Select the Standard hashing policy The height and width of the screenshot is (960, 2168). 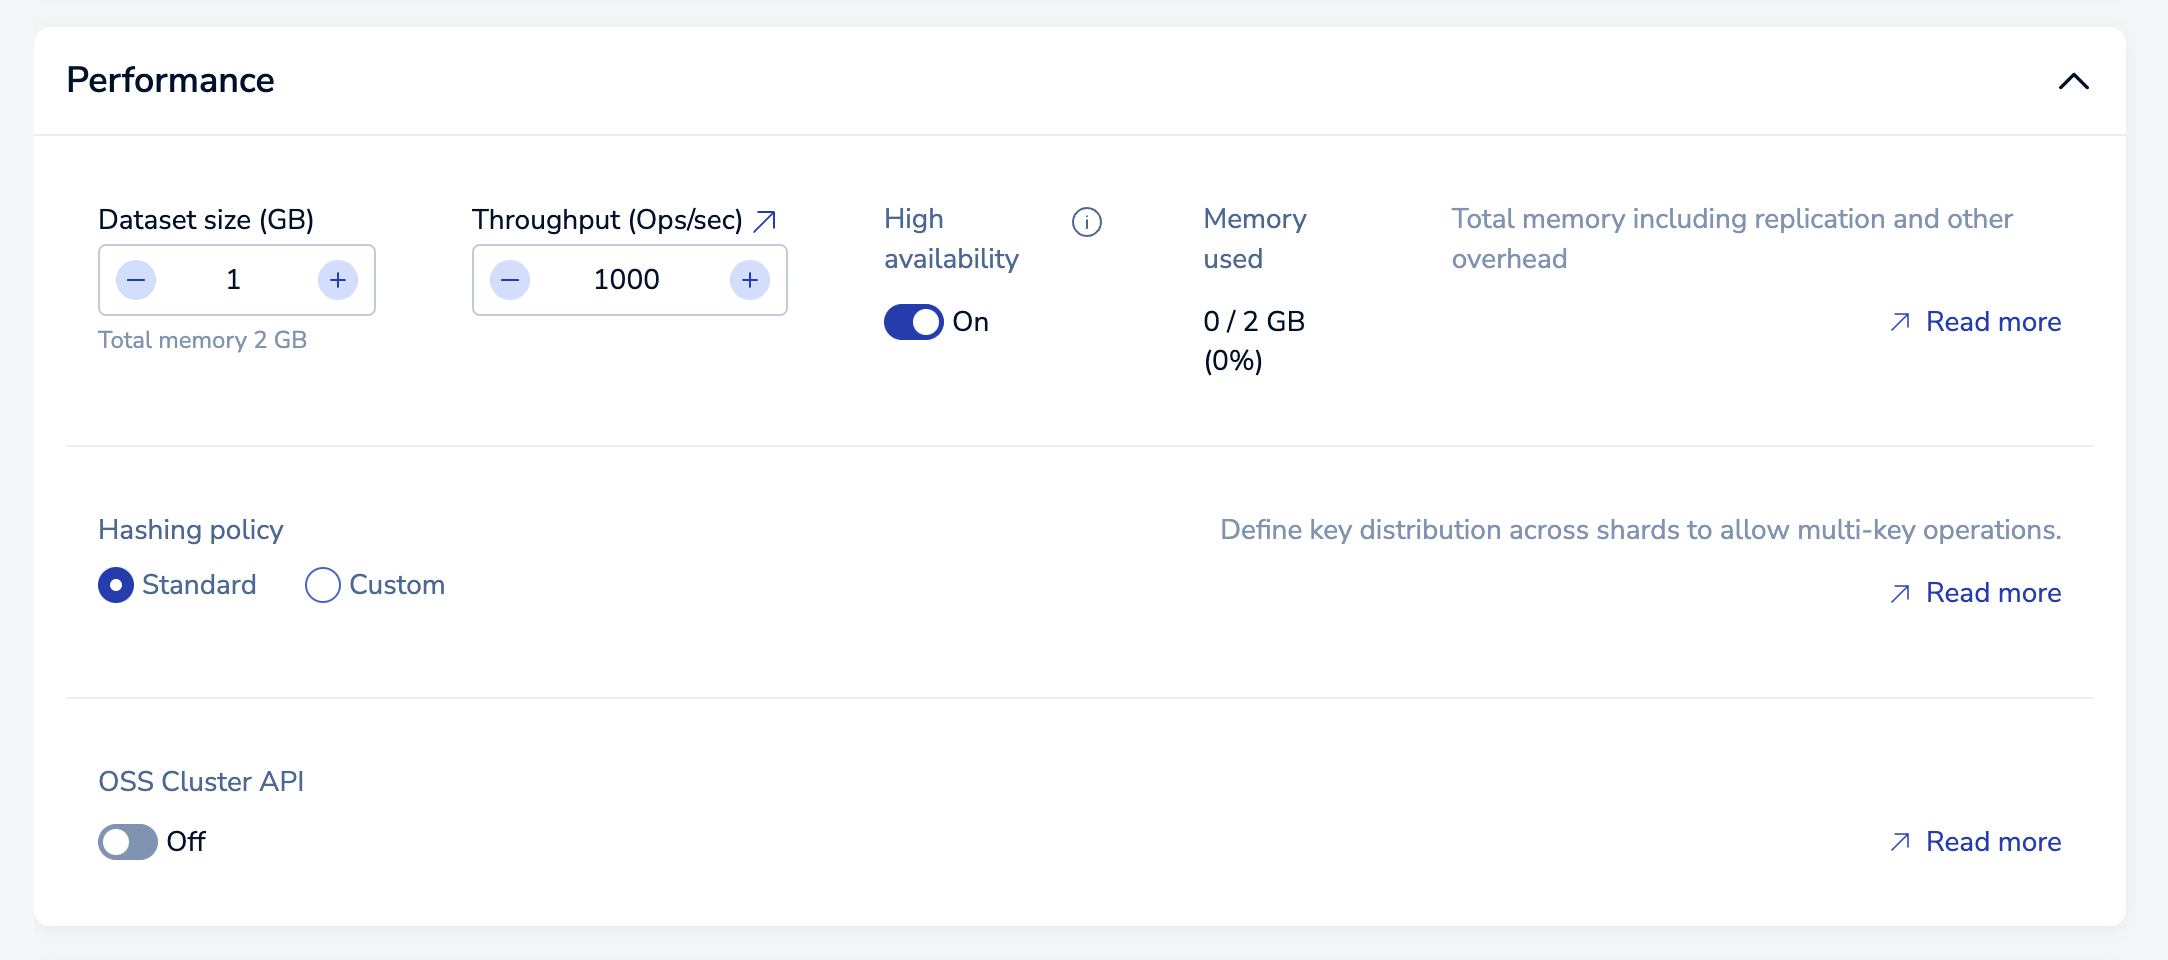[116, 585]
